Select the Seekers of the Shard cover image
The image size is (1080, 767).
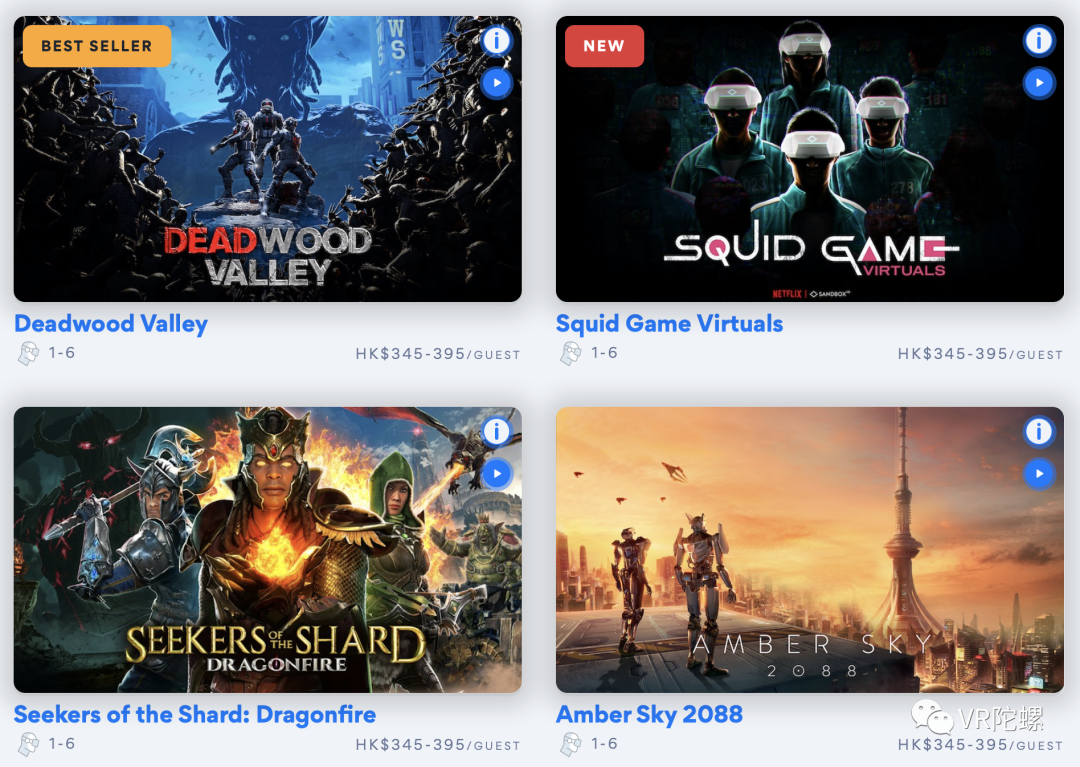pyautogui.click(x=267, y=550)
